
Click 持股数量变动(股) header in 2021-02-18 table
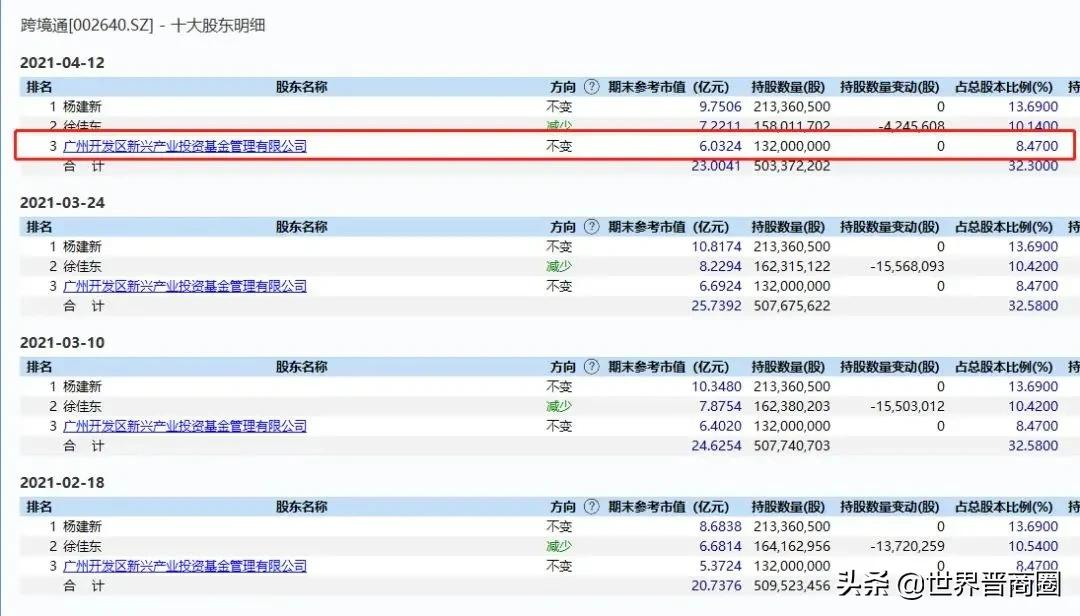pyautogui.click(x=889, y=506)
